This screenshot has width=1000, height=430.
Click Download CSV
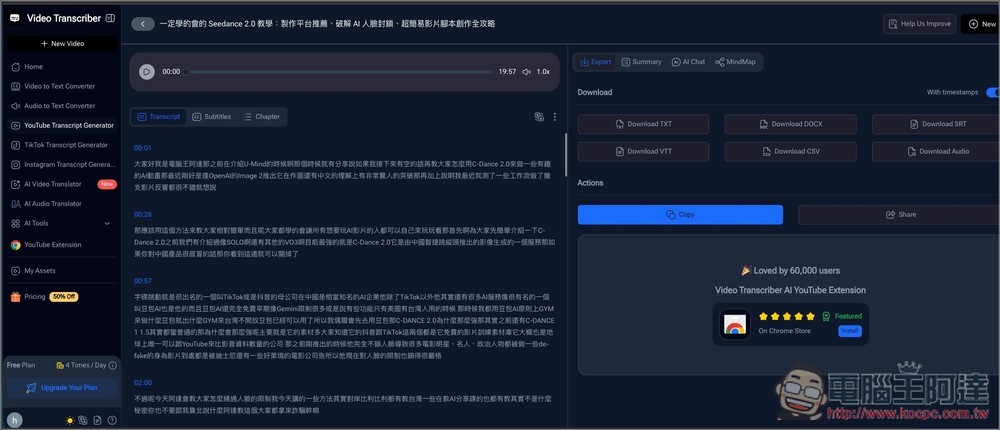(x=790, y=151)
